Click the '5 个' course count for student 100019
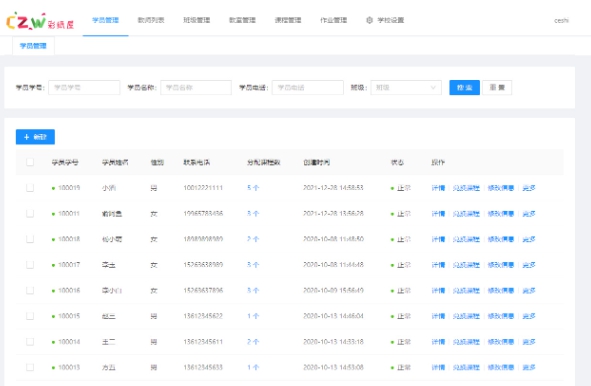This screenshot has height=386, width=591. click(253, 188)
